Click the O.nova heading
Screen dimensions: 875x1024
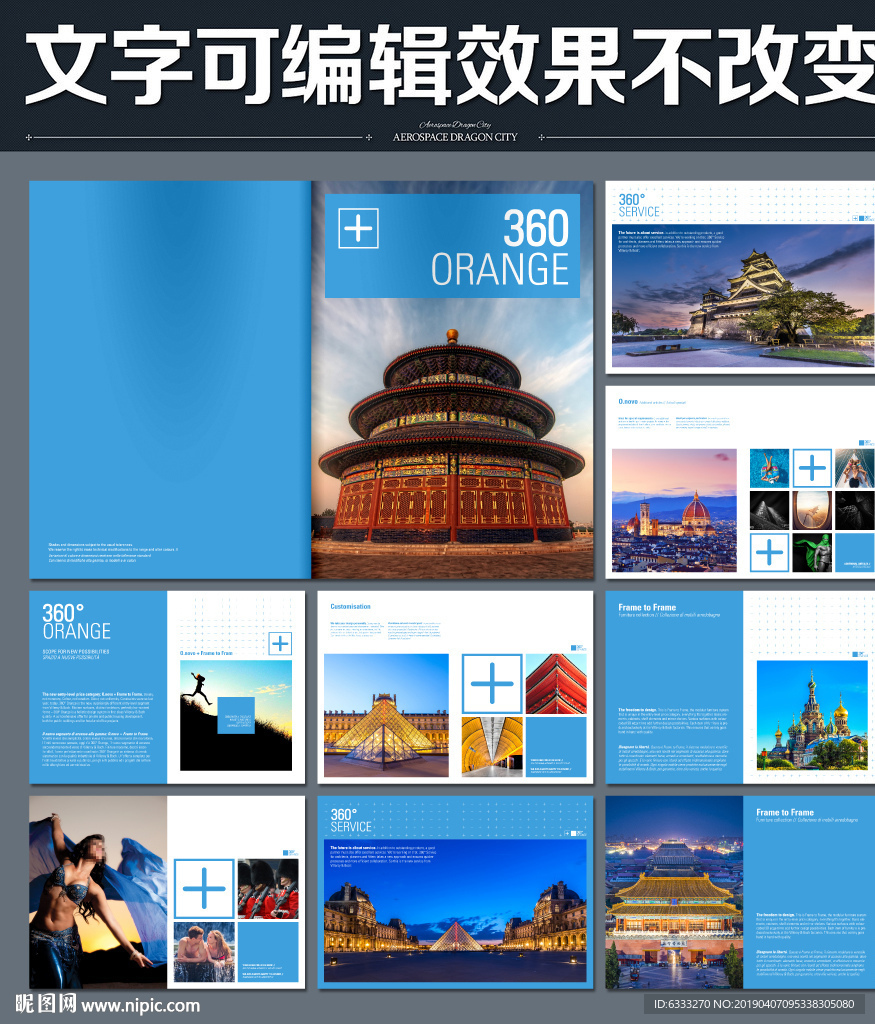click(628, 401)
